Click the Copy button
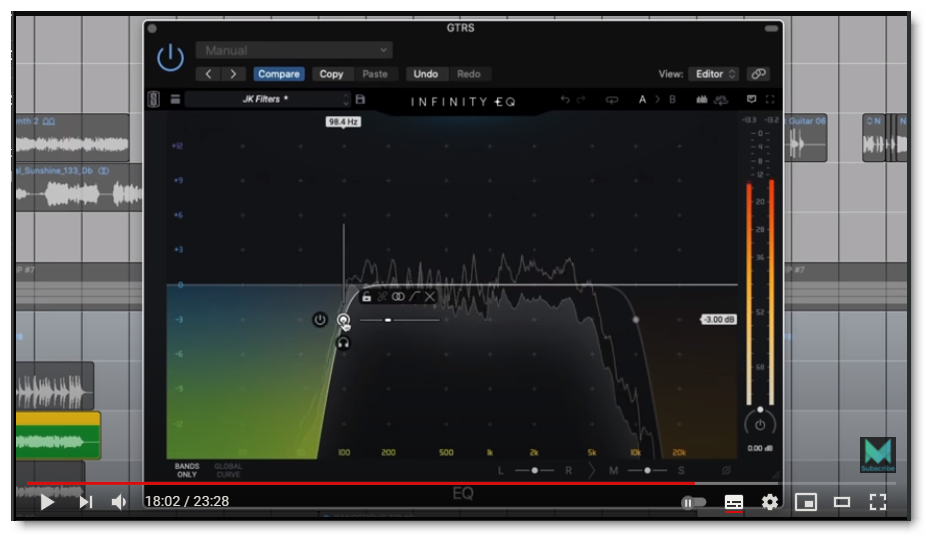 pos(331,74)
